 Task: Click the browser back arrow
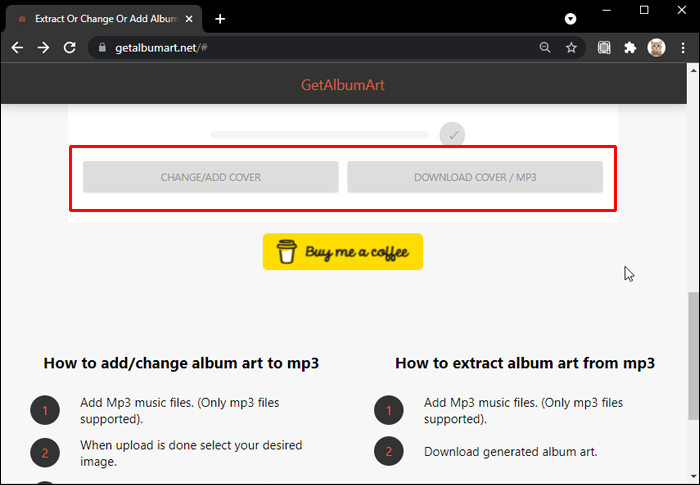pos(17,47)
